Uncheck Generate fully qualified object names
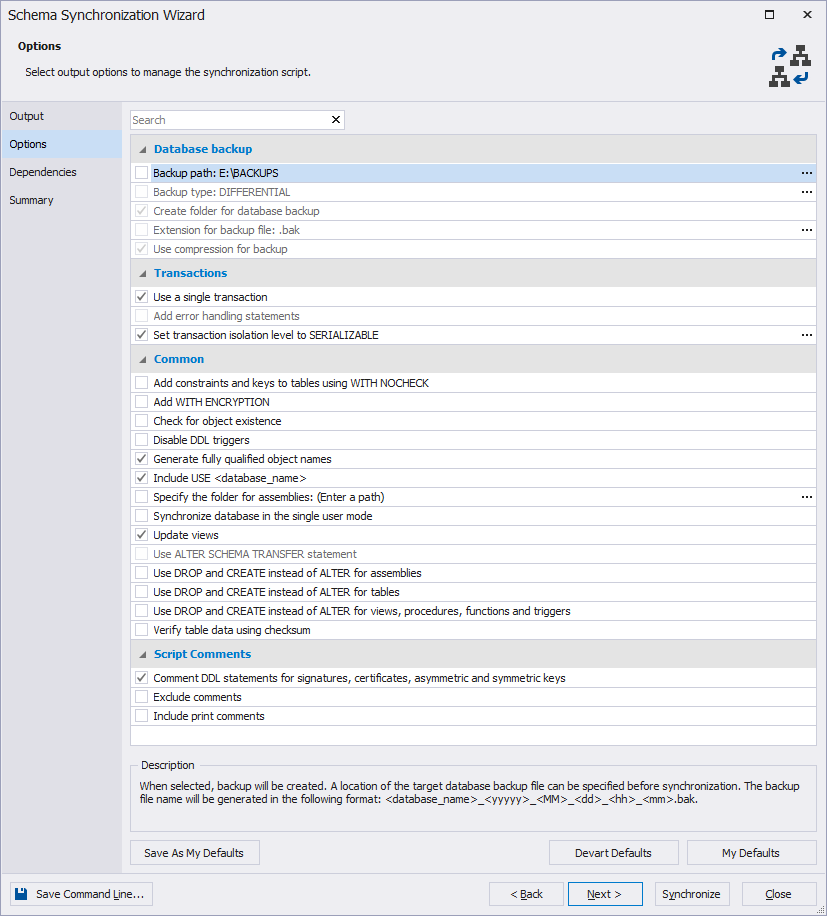 pos(141,459)
